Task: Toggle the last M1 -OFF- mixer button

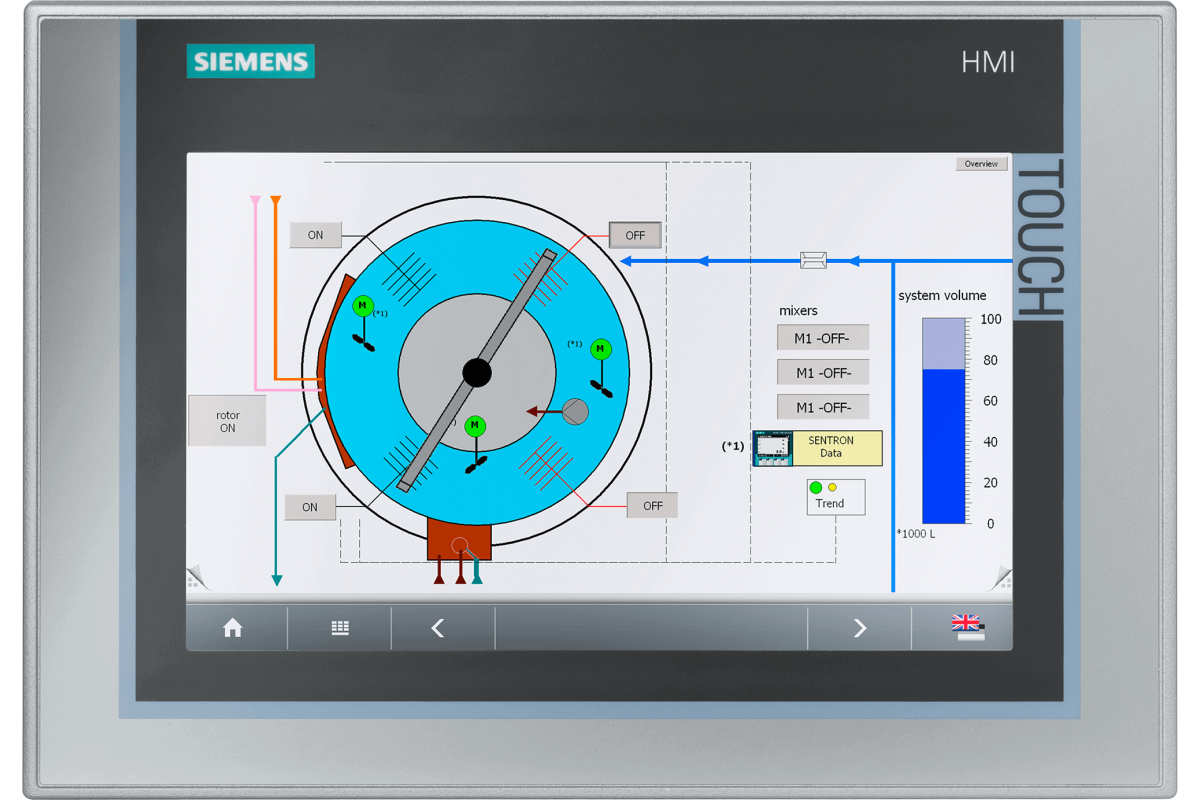Action: (822, 407)
